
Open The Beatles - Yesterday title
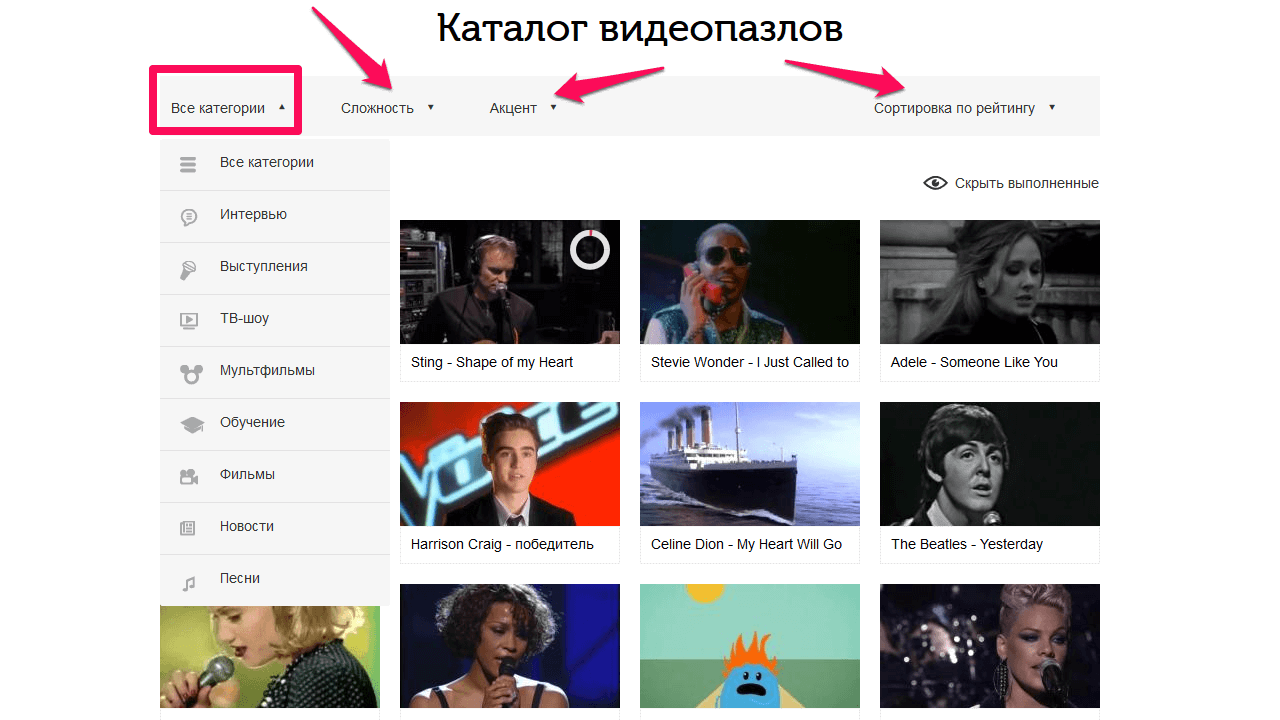click(x=967, y=544)
